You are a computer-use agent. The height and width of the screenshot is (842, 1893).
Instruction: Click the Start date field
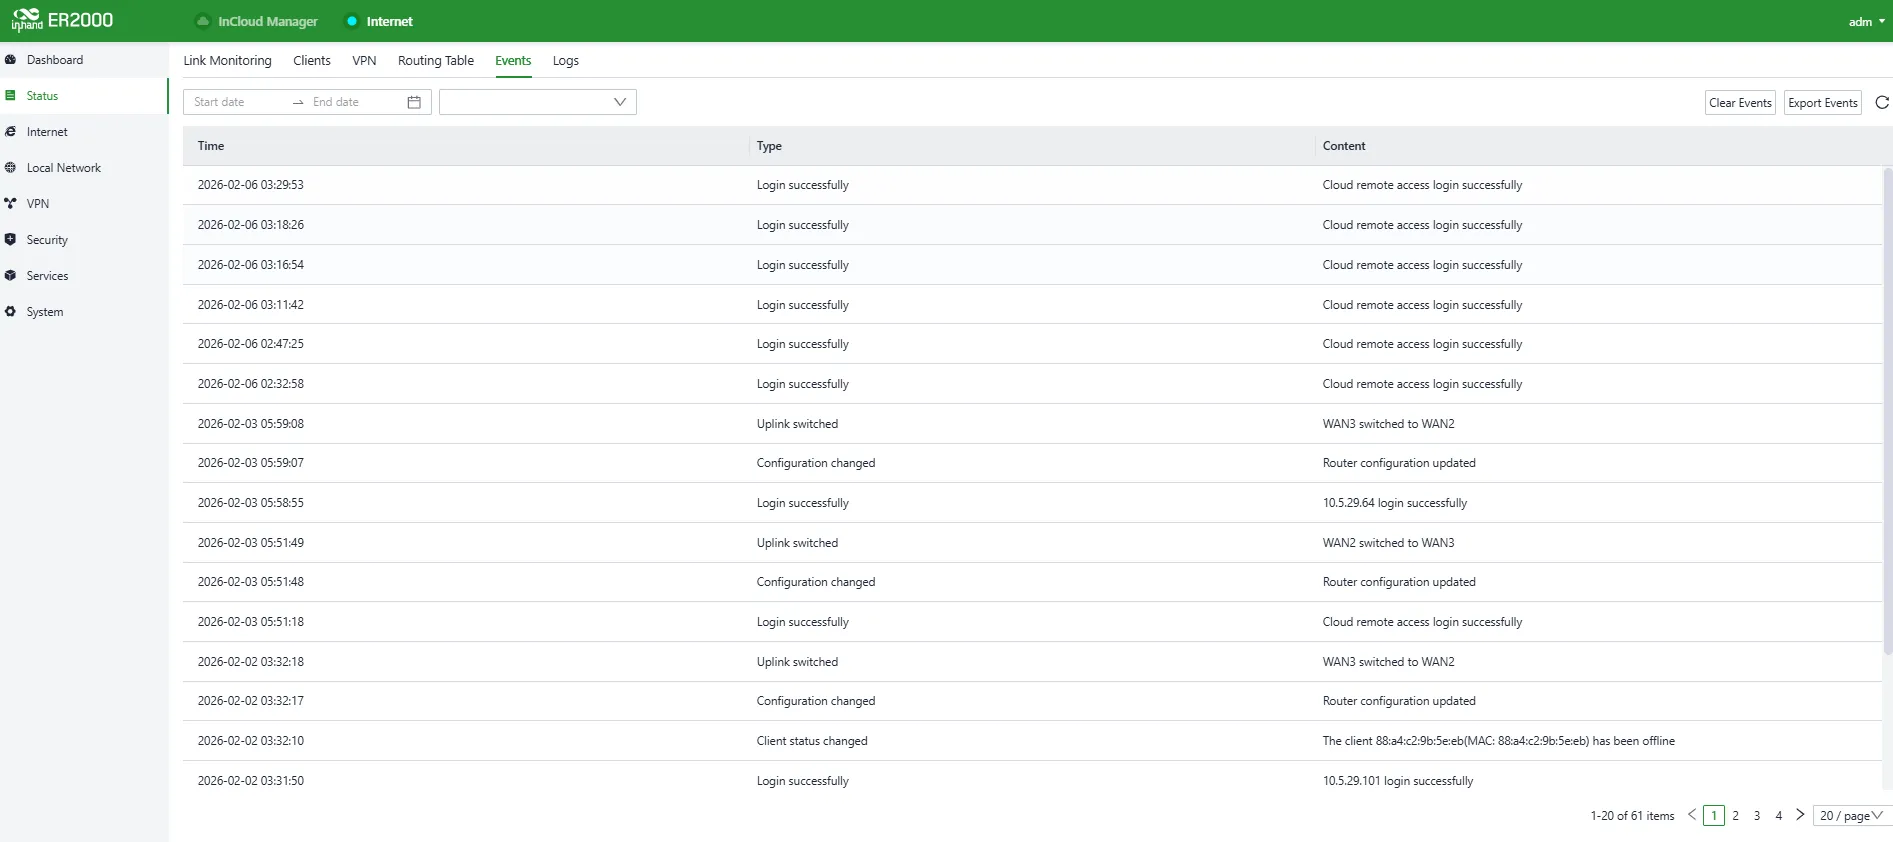tap(238, 102)
